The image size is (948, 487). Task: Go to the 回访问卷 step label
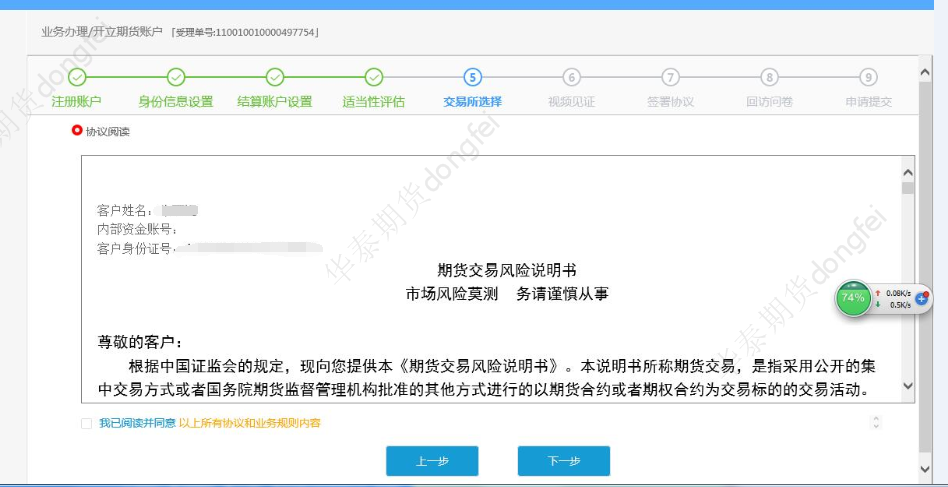pos(769,102)
